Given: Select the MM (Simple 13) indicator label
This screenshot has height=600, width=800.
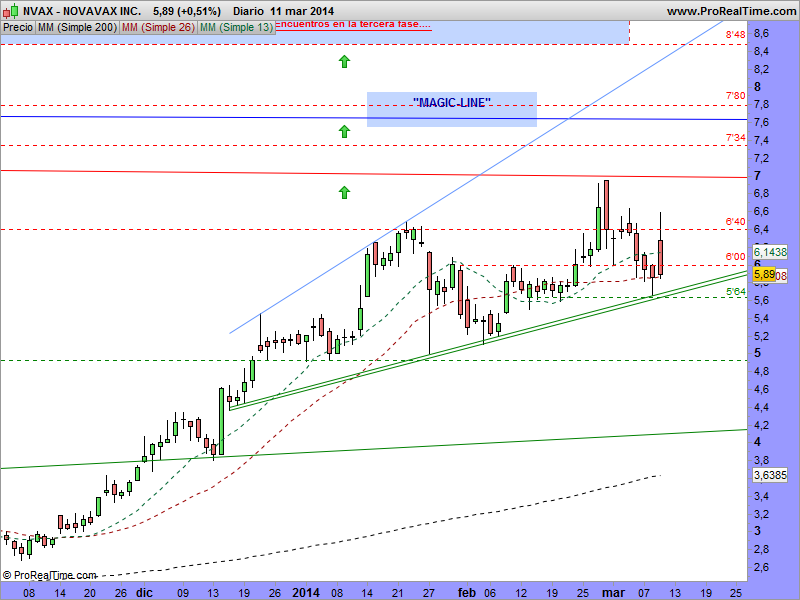Looking at the screenshot, I should pos(236,28).
